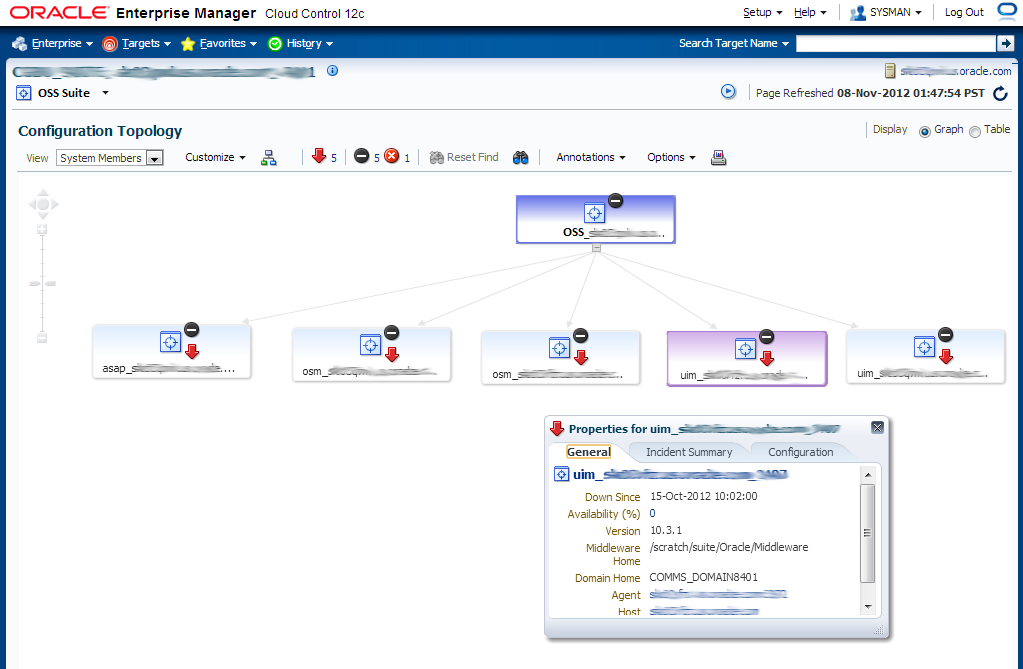Click blackout badge on second osm_ node
Screen dimensions: 1023x669
(x=581, y=335)
